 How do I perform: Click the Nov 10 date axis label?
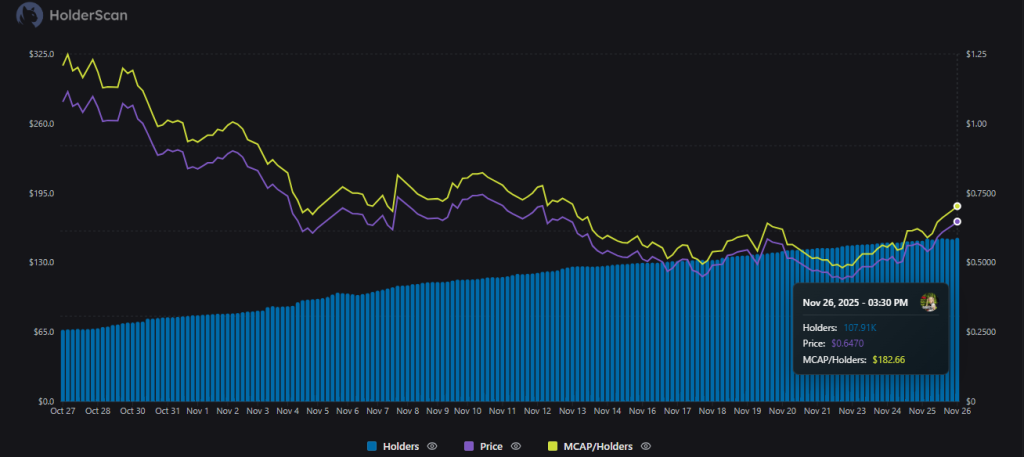click(x=469, y=411)
